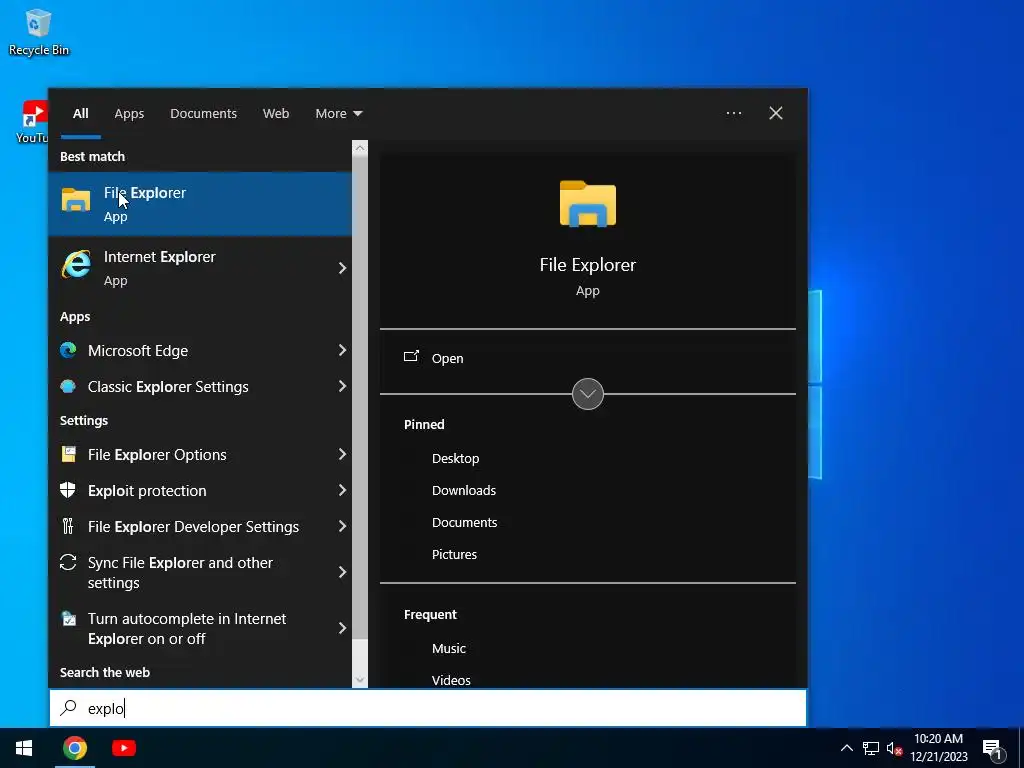The height and width of the screenshot is (768, 1024).
Task: Click the File Explorer Options icon
Action: tap(68, 454)
